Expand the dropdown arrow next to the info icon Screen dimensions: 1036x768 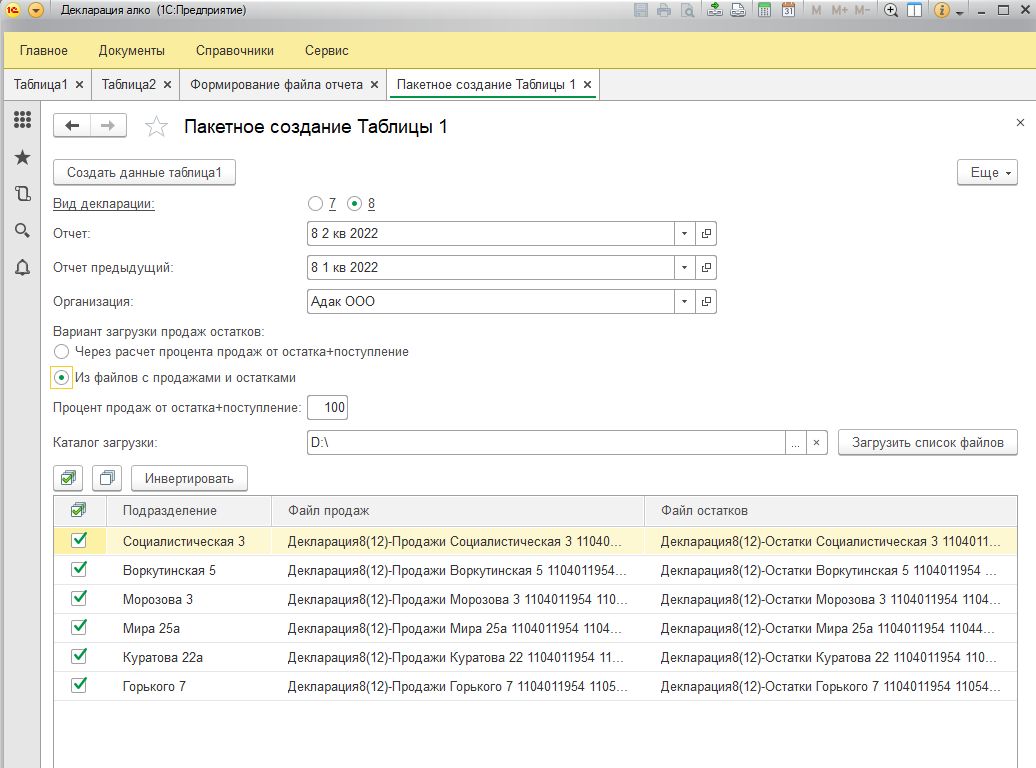(959, 12)
